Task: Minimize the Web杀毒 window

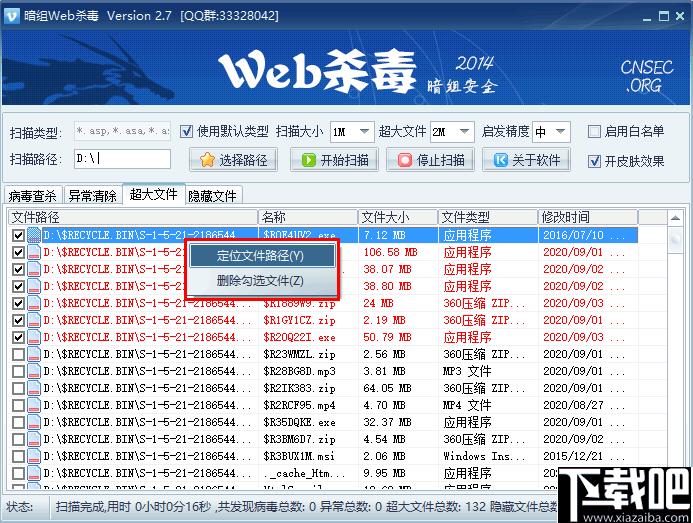Action: tap(647, 17)
